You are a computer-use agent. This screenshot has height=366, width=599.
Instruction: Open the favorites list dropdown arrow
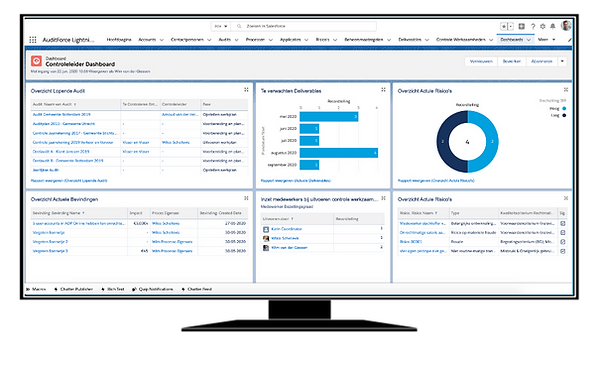511,26
